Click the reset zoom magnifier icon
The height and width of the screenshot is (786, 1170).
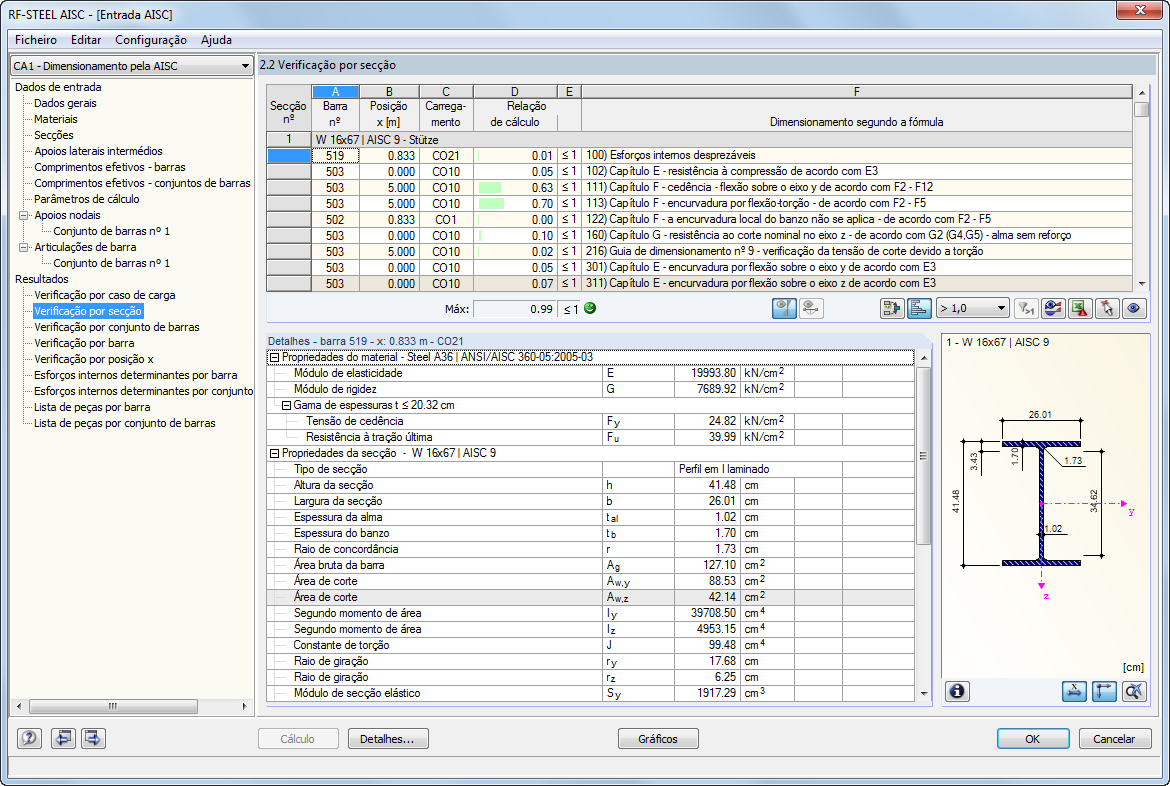[x=1133, y=691]
